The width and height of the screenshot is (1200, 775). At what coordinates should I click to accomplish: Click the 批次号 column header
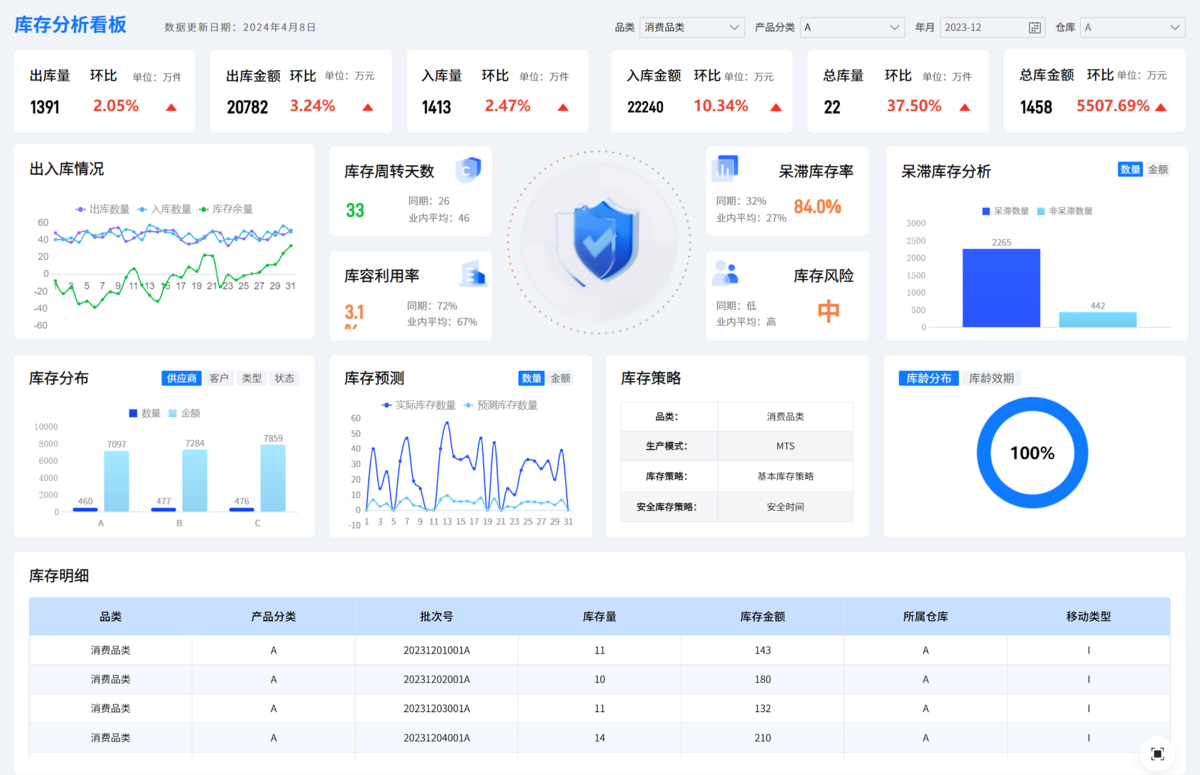coord(437,617)
